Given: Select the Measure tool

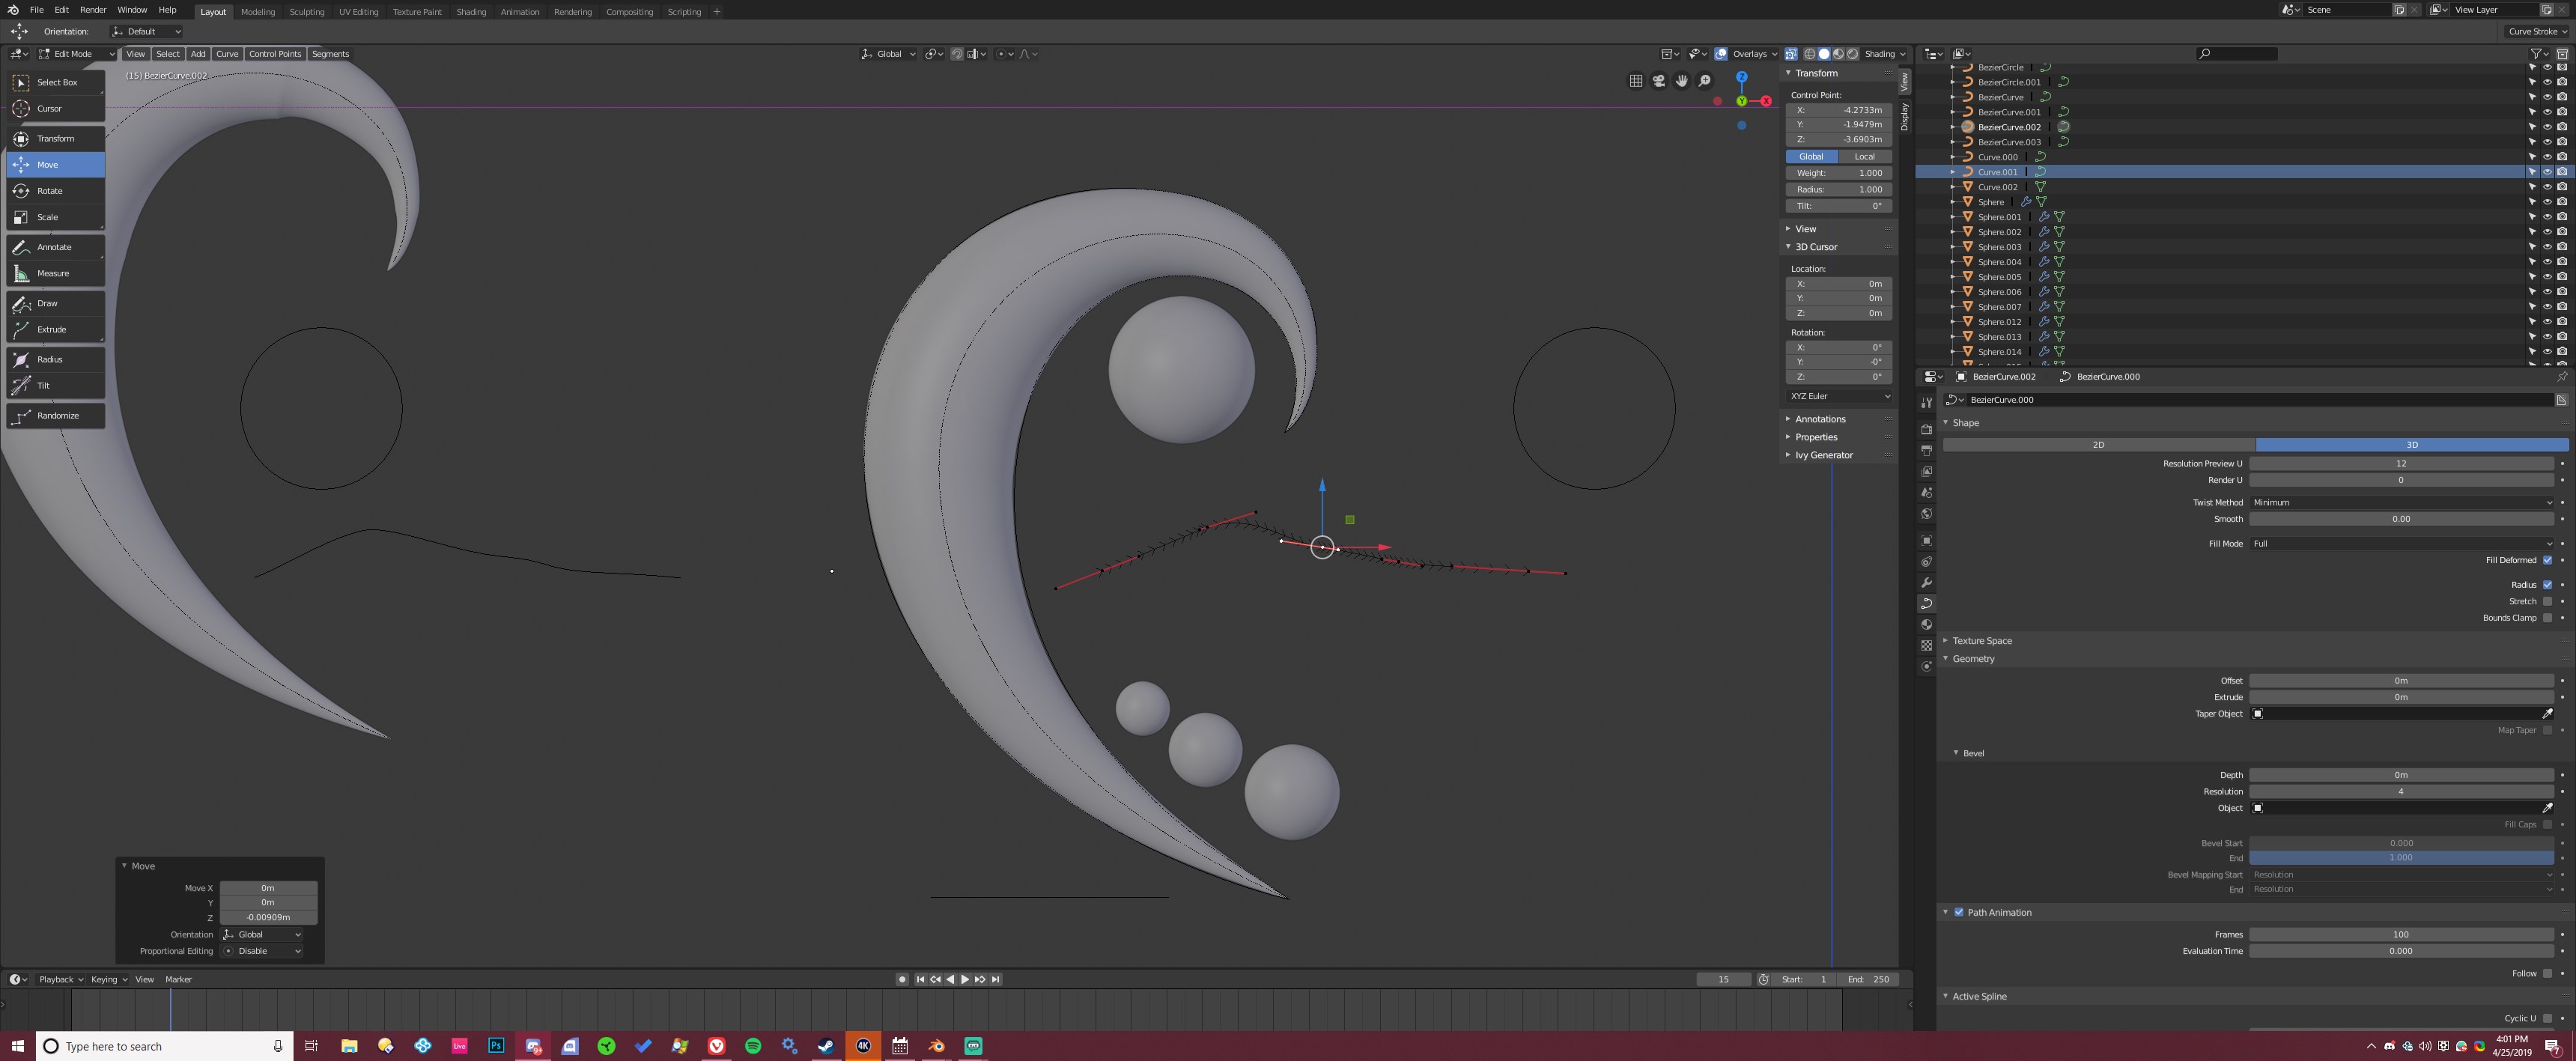Looking at the screenshot, I should (x=54, y=273).
